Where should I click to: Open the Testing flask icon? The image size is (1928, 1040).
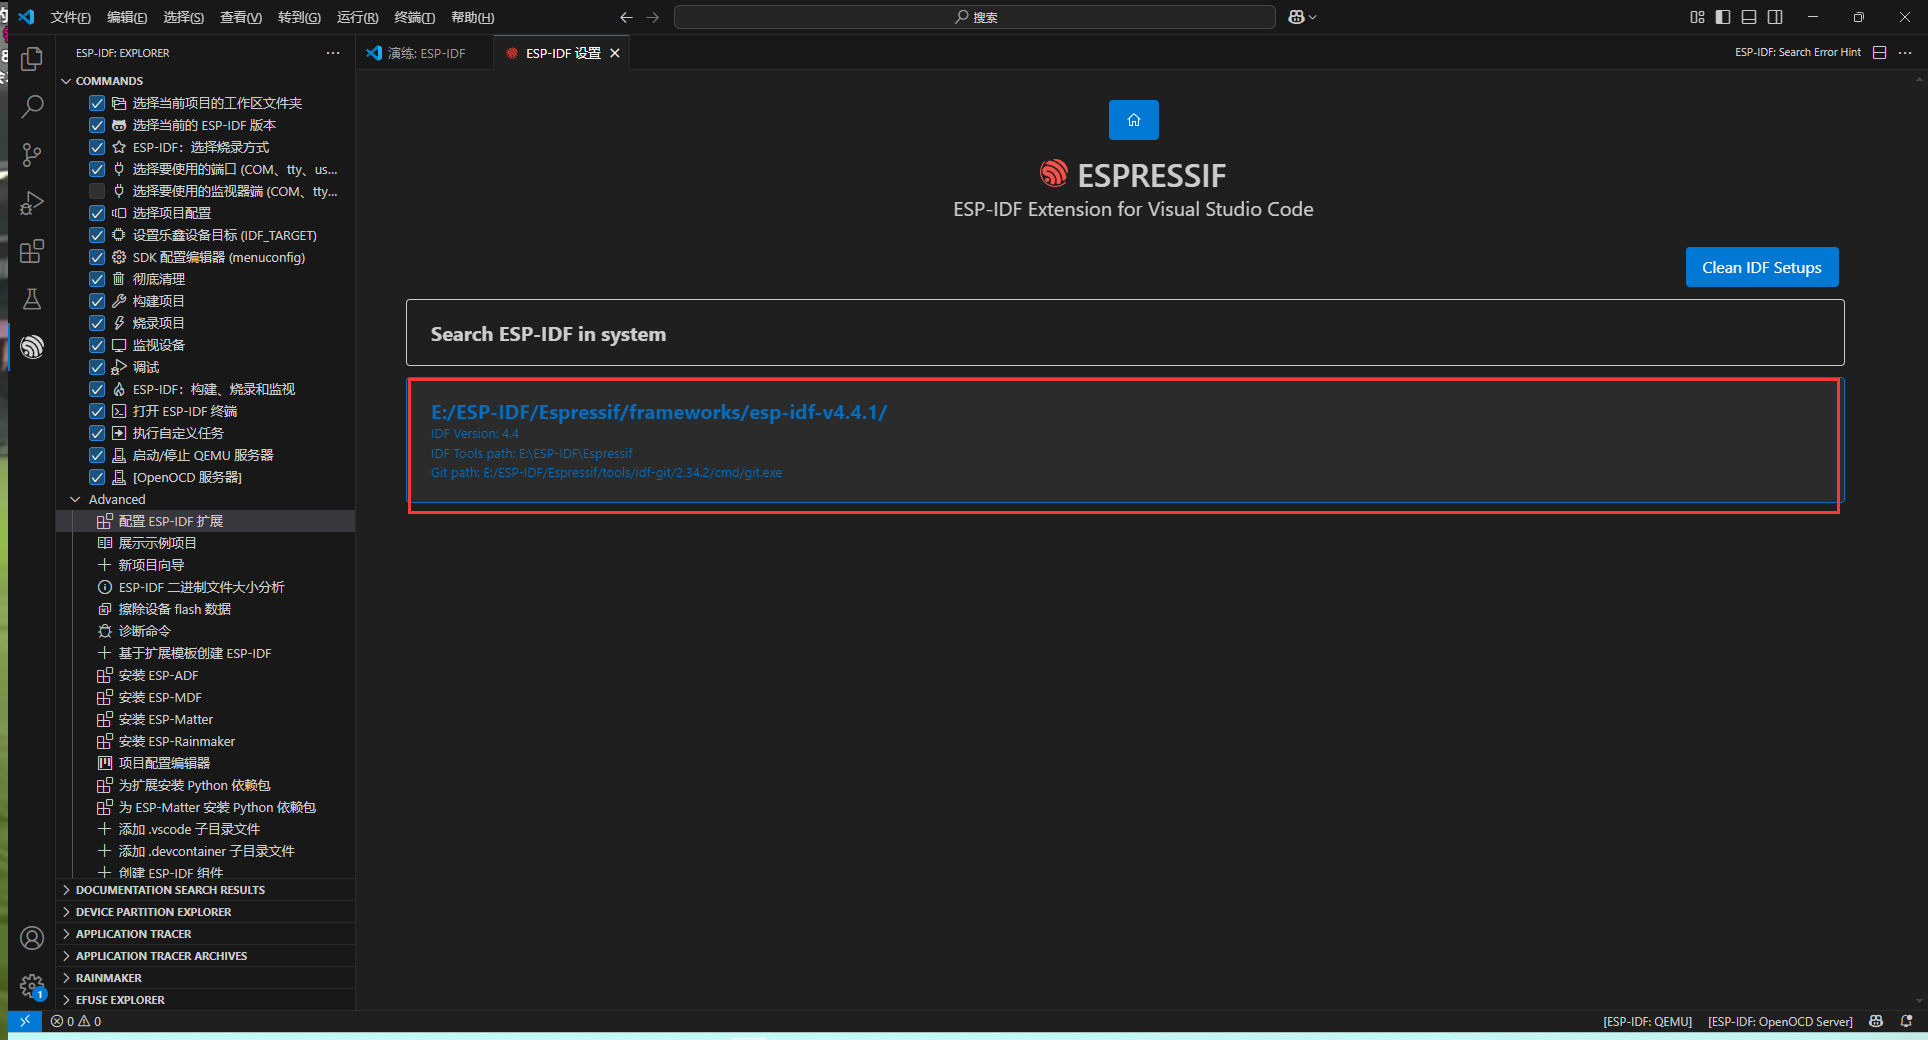32,299
